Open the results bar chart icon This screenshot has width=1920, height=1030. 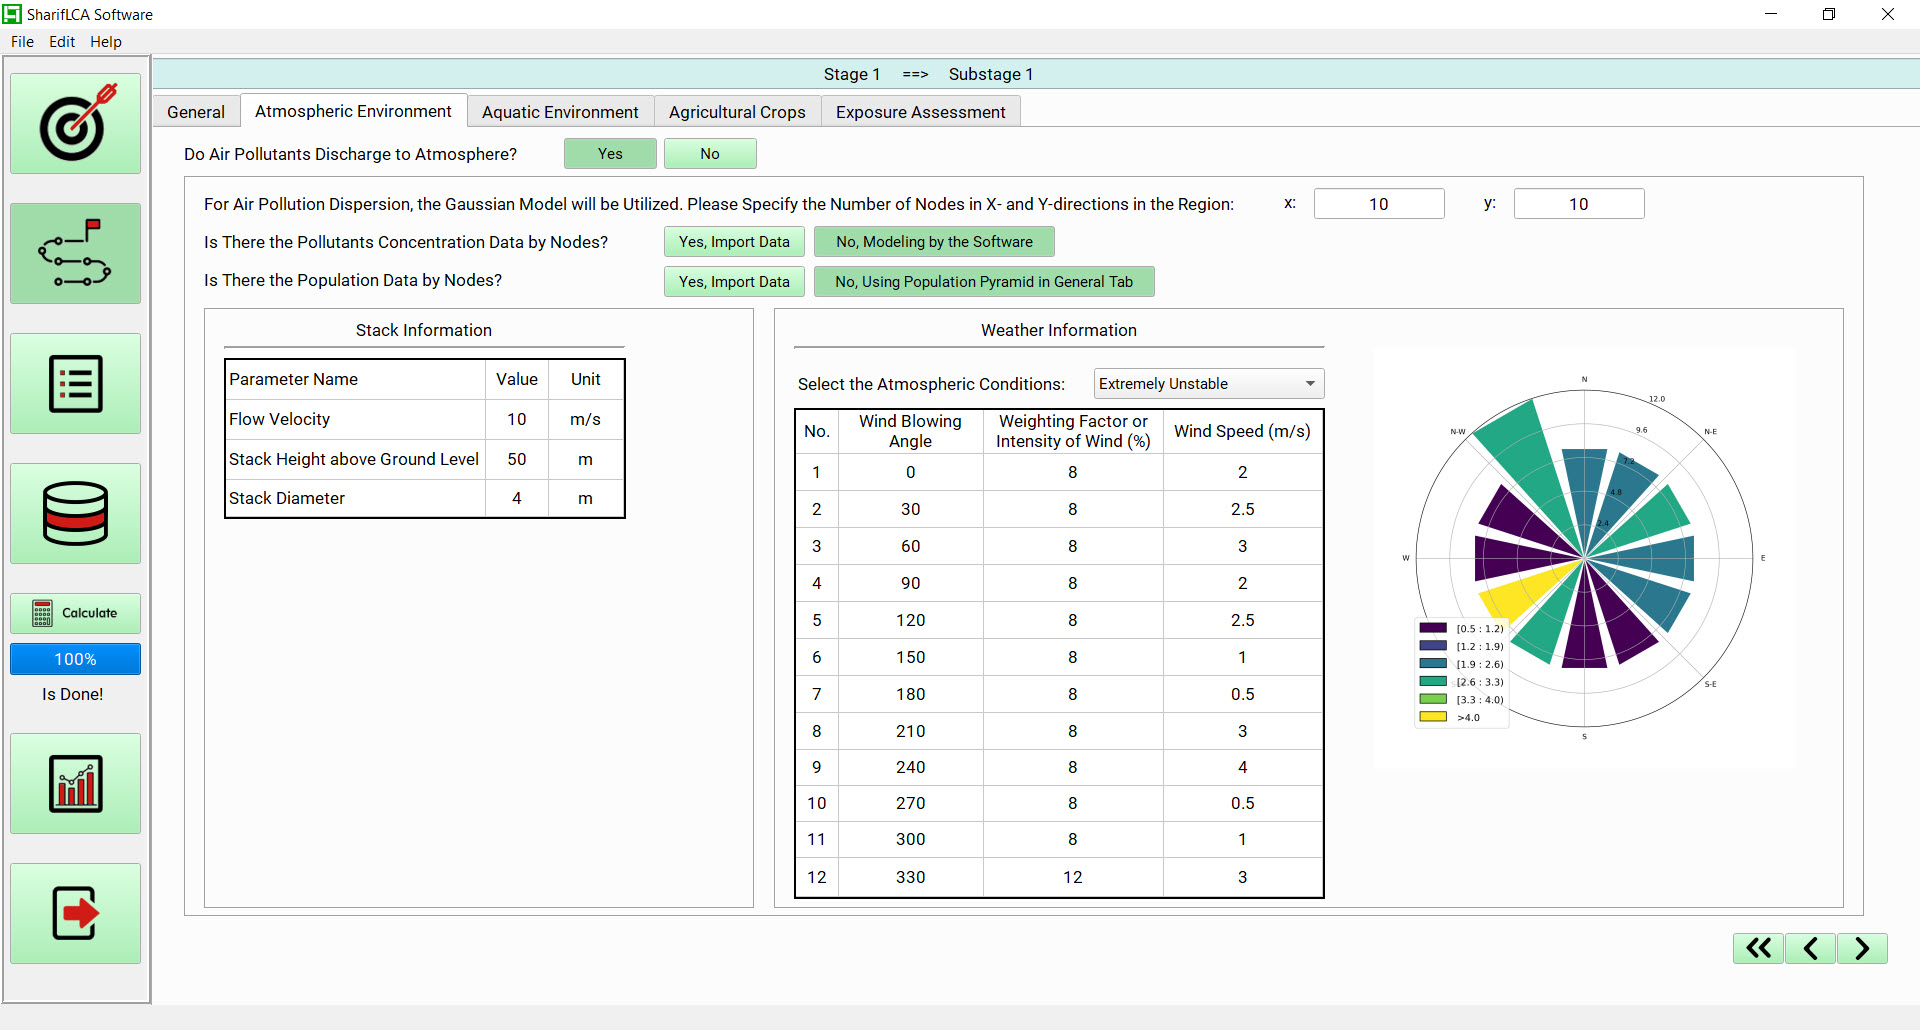pos(75,784)
